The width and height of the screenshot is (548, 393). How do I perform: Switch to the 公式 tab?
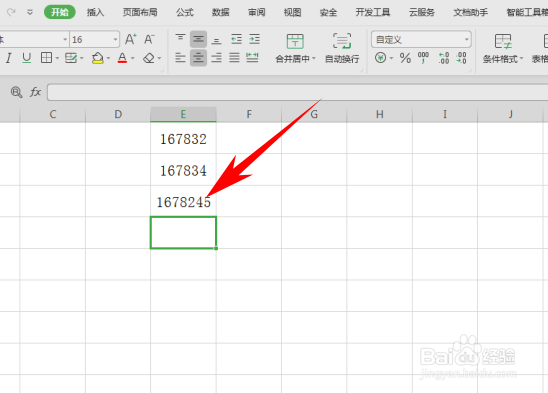(185, 13)
